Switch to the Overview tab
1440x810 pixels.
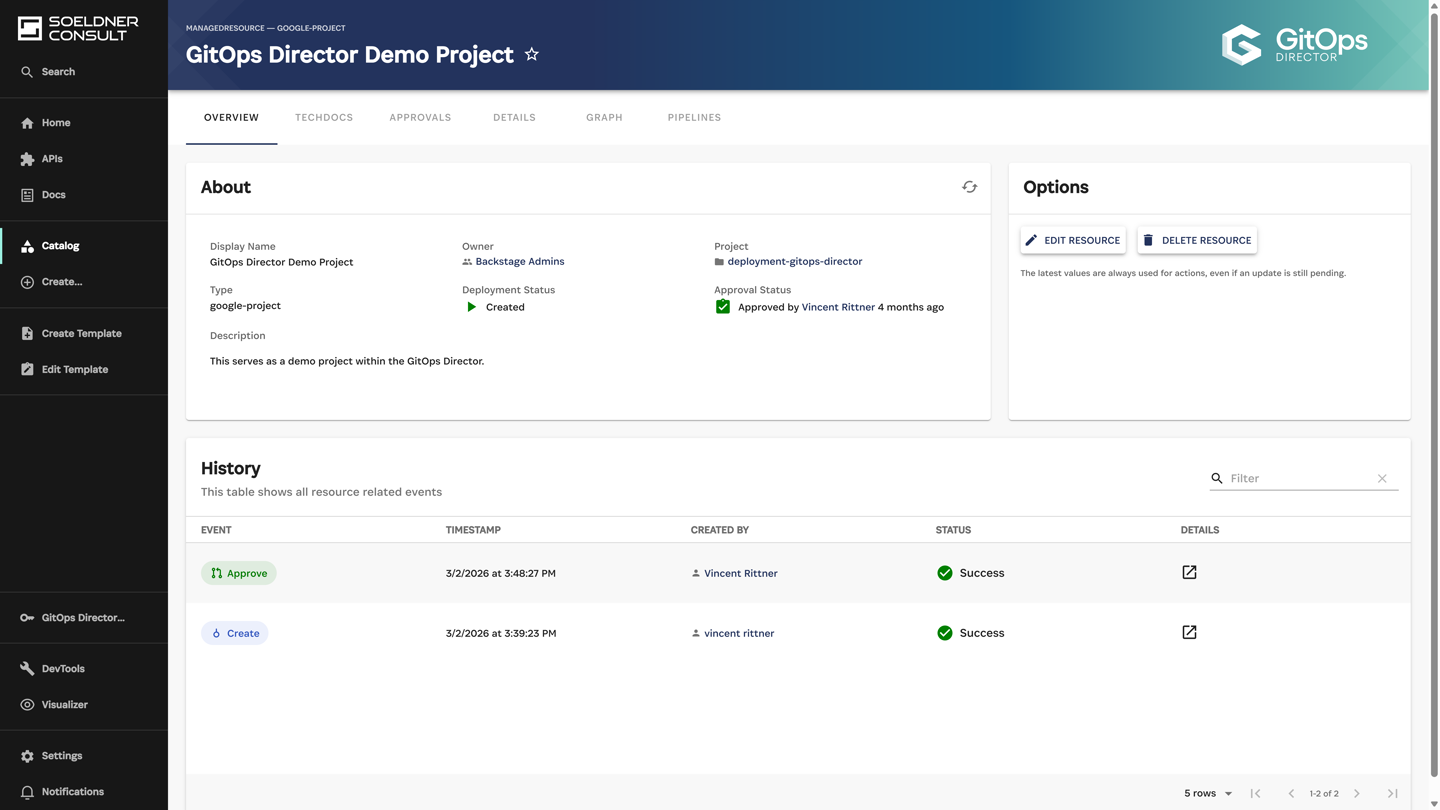(x=231, y=118)
